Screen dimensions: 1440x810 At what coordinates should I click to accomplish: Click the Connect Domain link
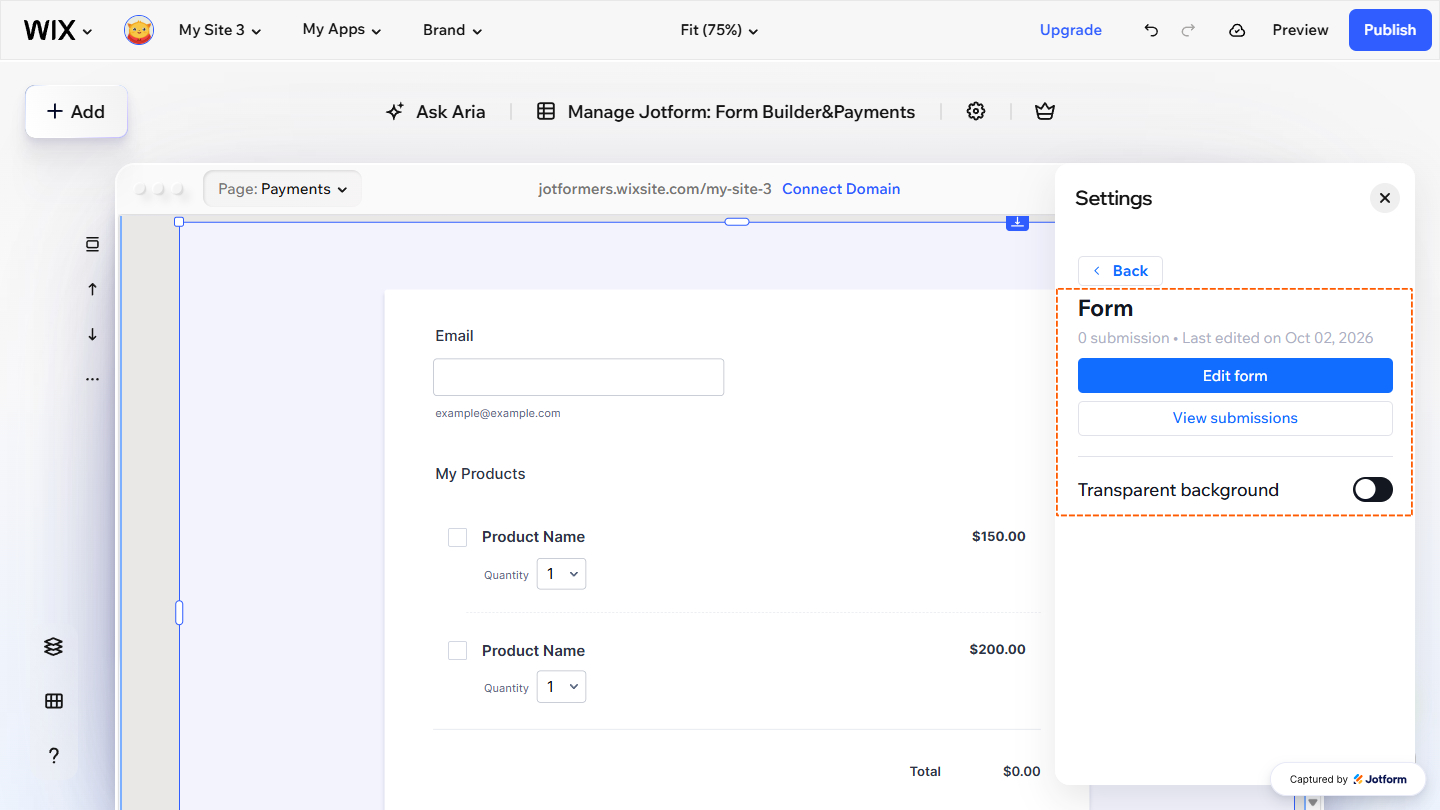click(841, 189)
